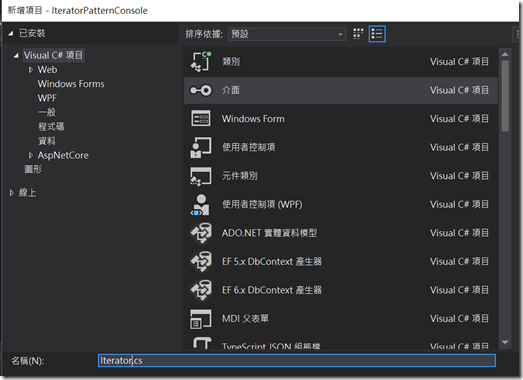
Task: Select Windows Forms category
Action: click(71, 84)
